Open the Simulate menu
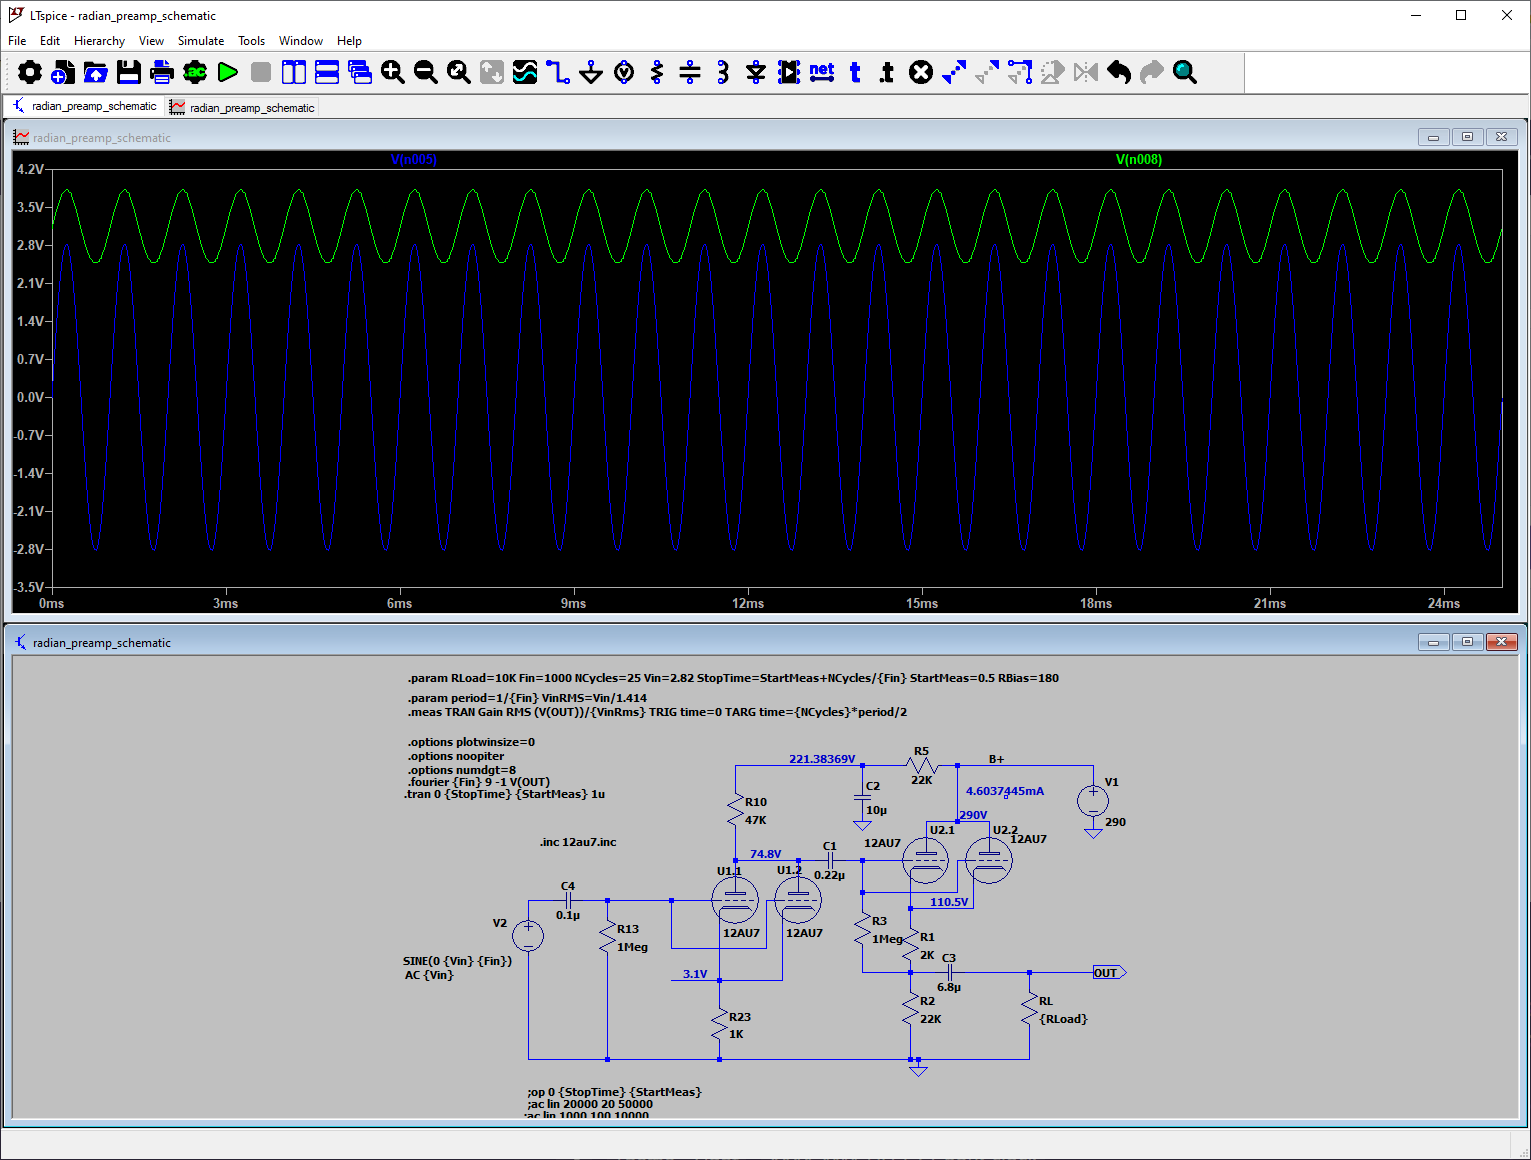1531x1160 pixels. point(201,41)
